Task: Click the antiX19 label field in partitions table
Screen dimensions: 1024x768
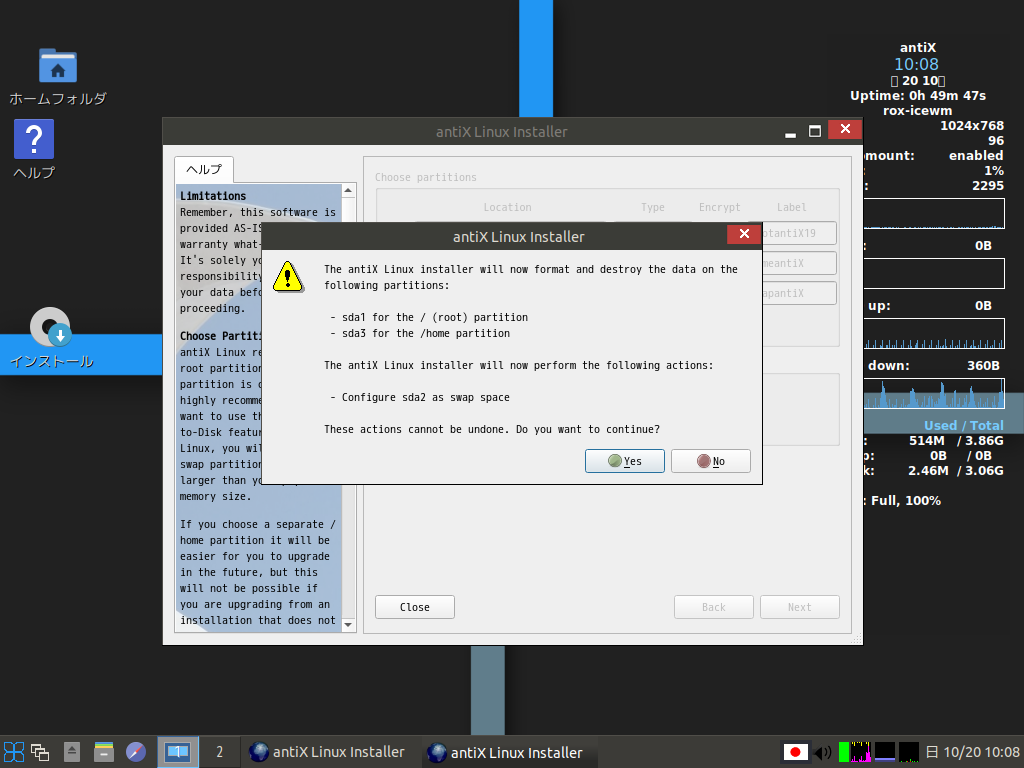Action: 799,233
